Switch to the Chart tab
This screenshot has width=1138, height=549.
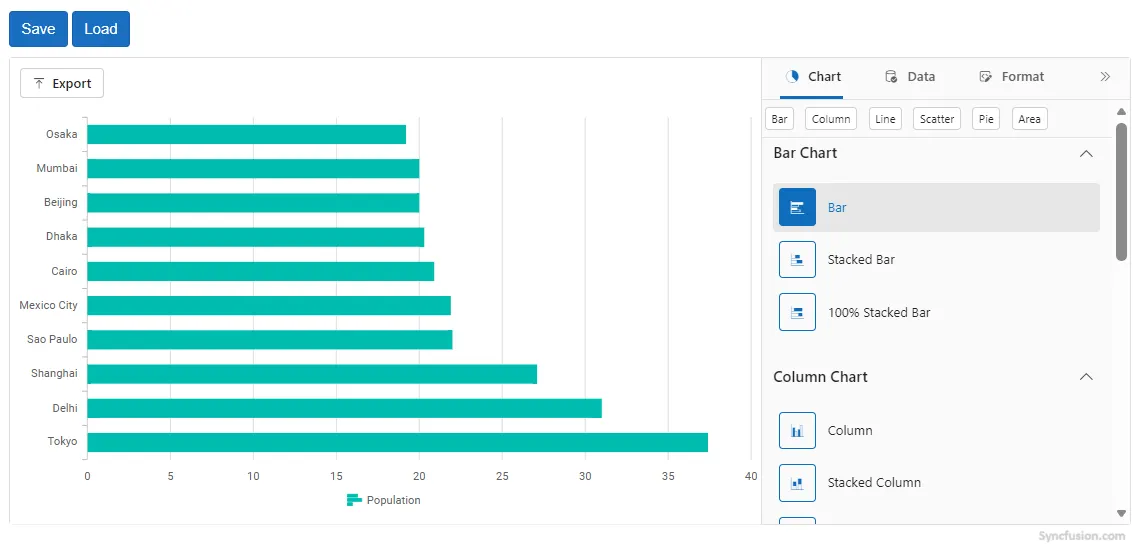coord(812,76)
